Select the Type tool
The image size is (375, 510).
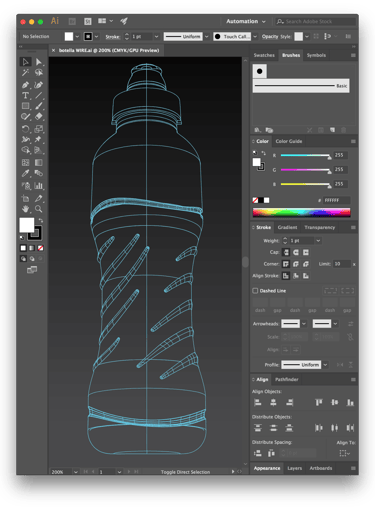25,95
